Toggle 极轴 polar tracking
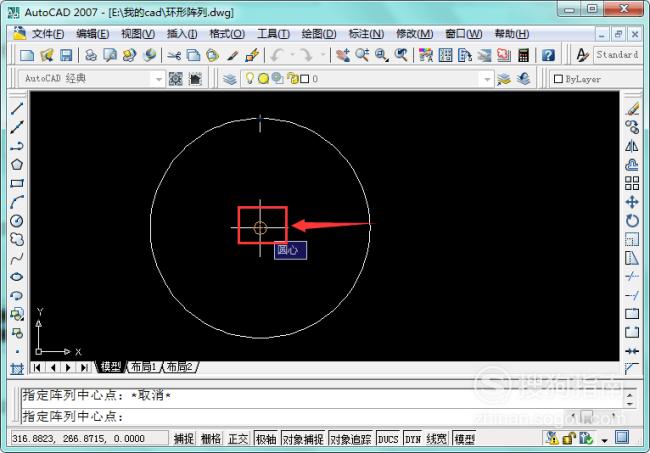 pyautogui.click(x=266, y=439)
